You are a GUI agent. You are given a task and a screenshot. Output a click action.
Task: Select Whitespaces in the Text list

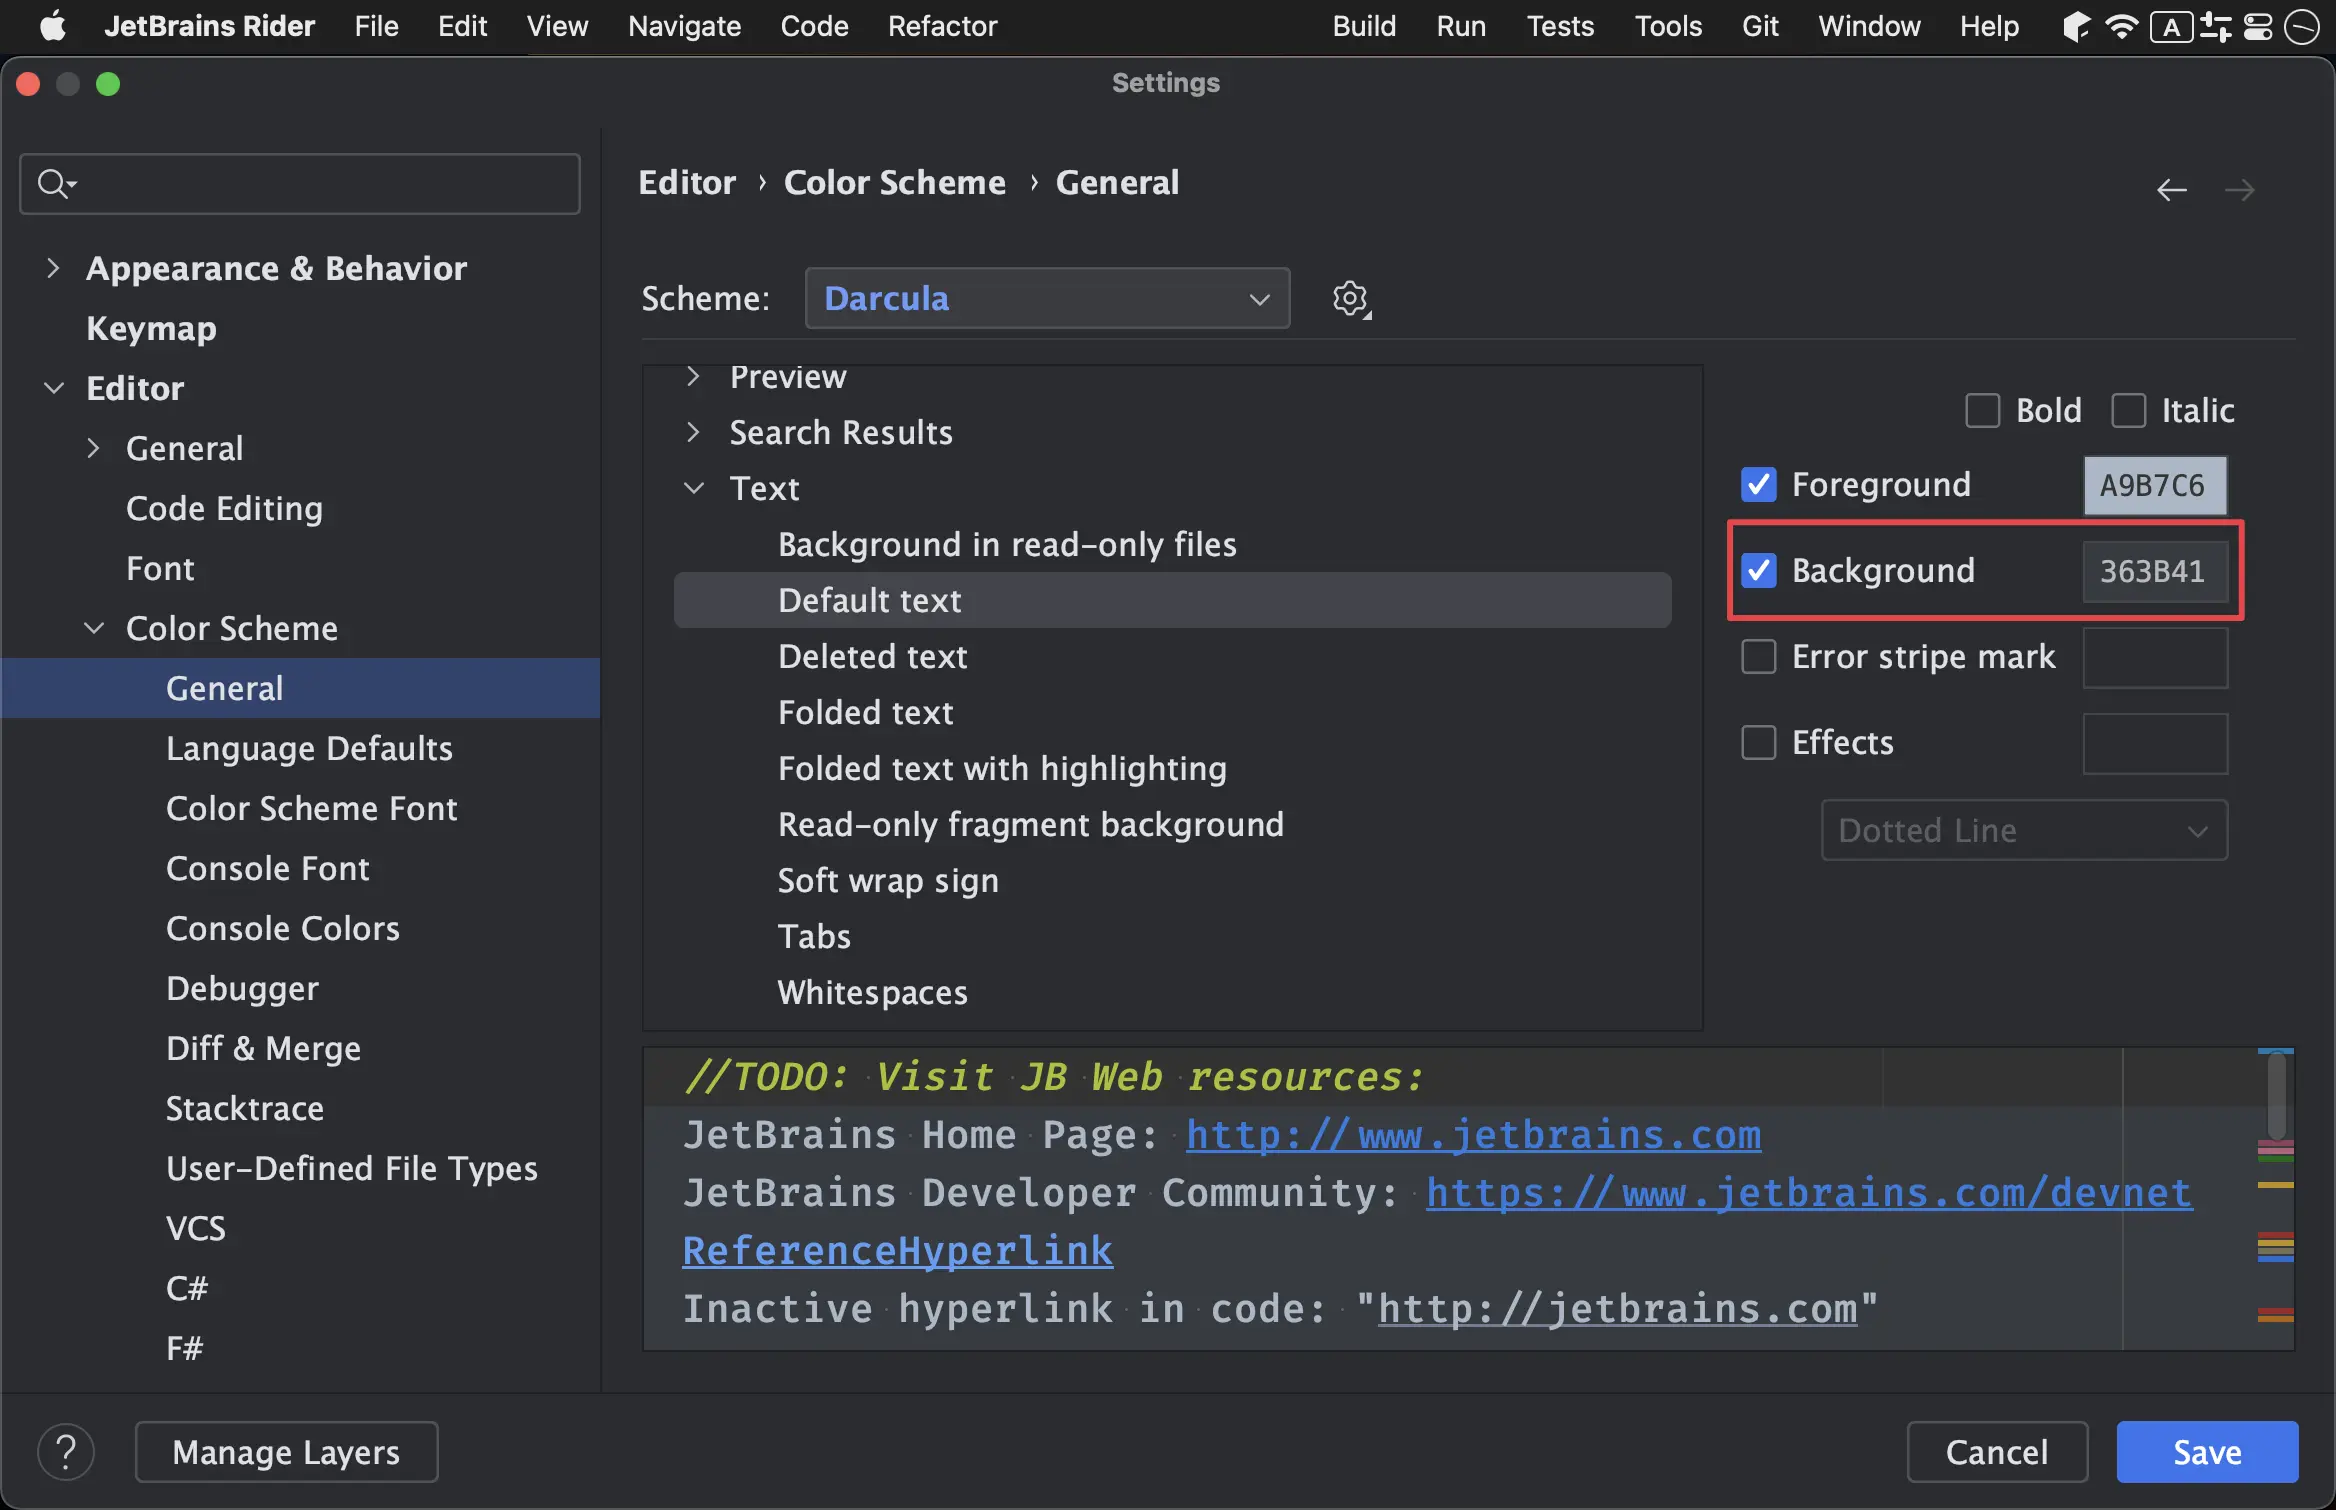(x=872, y=992)
